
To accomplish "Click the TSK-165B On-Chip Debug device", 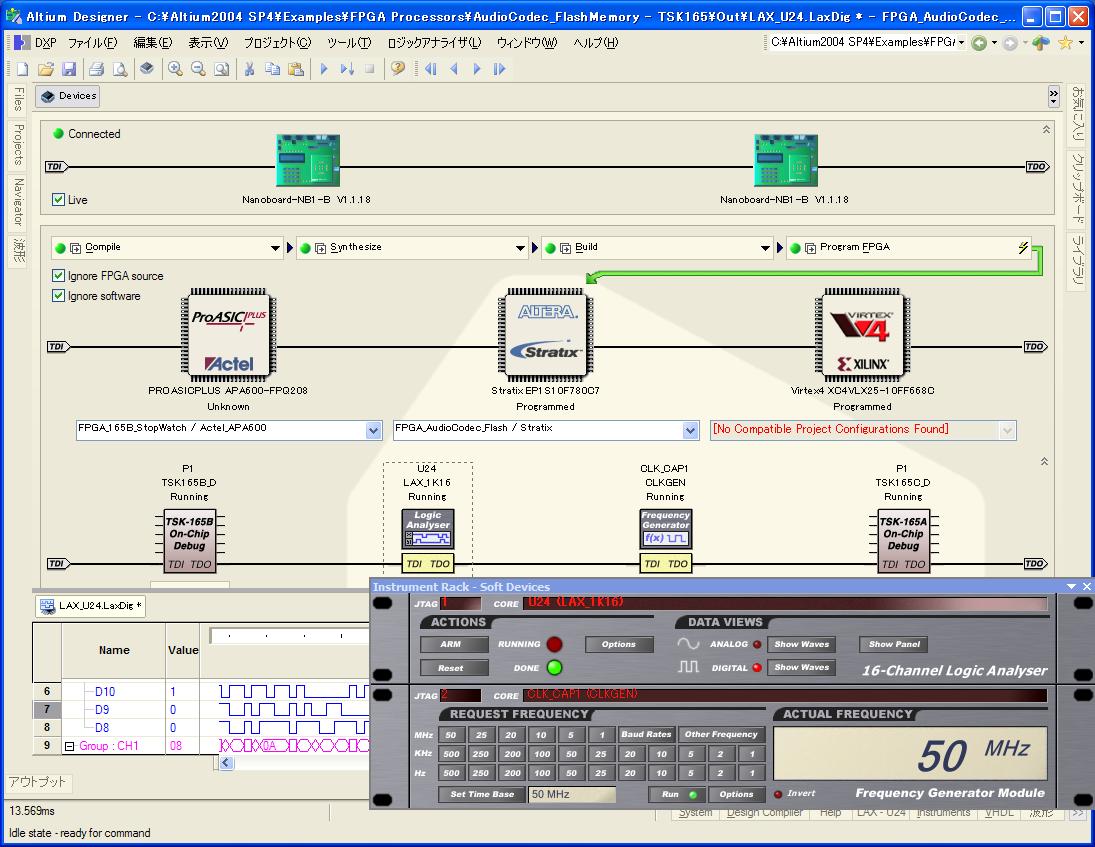I will point(189,540).
